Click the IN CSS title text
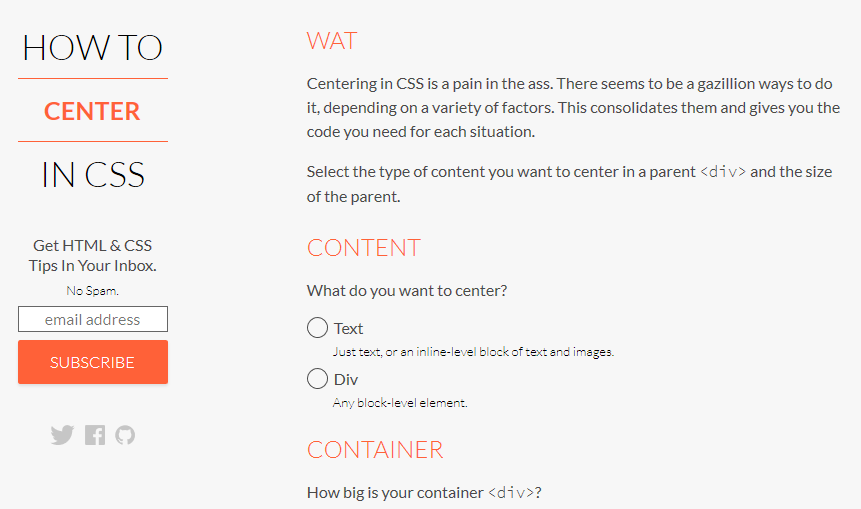The width and height of the screenshot is (861, 509). pos(93,175)
